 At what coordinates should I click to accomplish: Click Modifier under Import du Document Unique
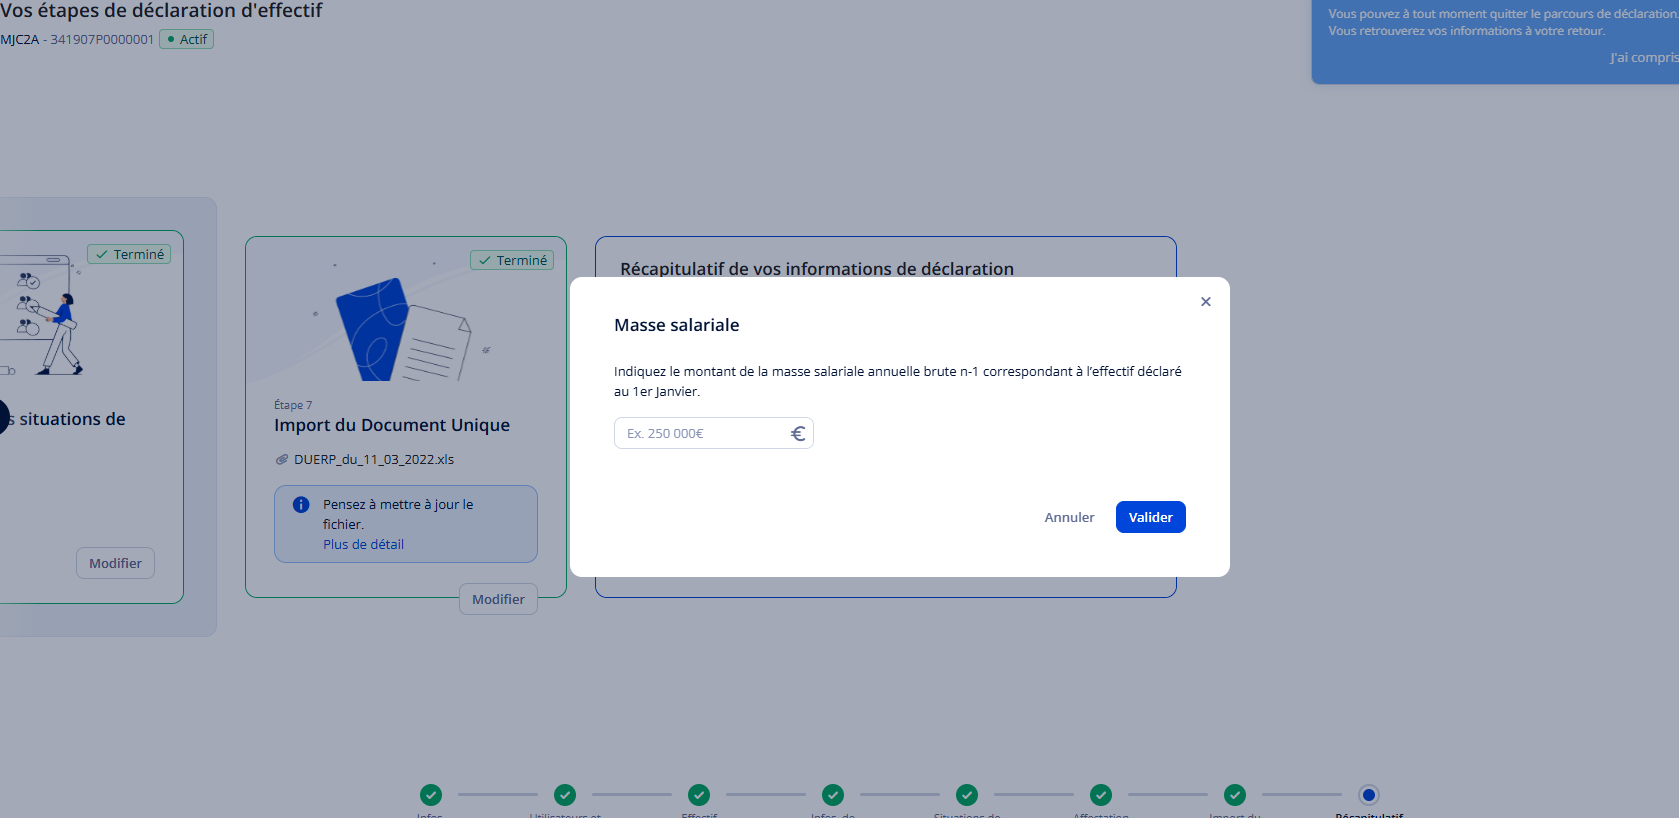click(498, 599)
